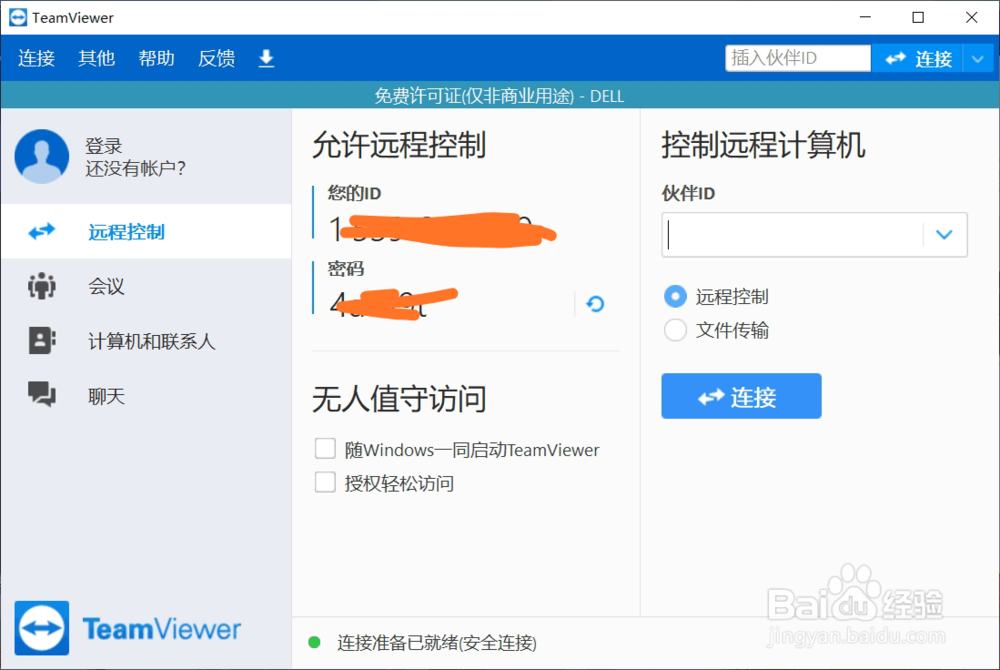Screen dimensions: 1000x670
Task: Click the contacts book icon in sidebar
Action: click(x=42, y=340)
